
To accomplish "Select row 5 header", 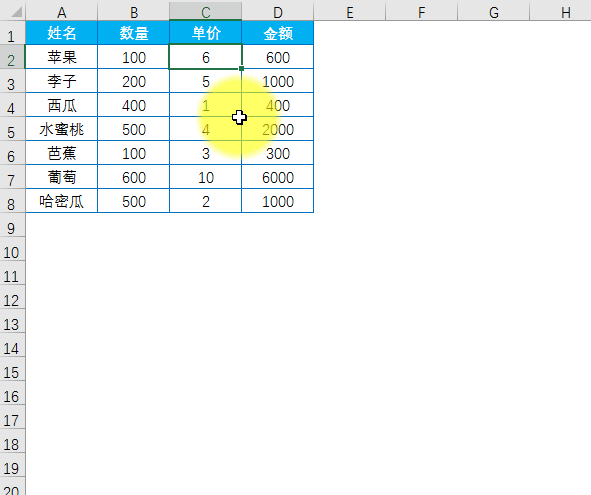I will point(12,129).
